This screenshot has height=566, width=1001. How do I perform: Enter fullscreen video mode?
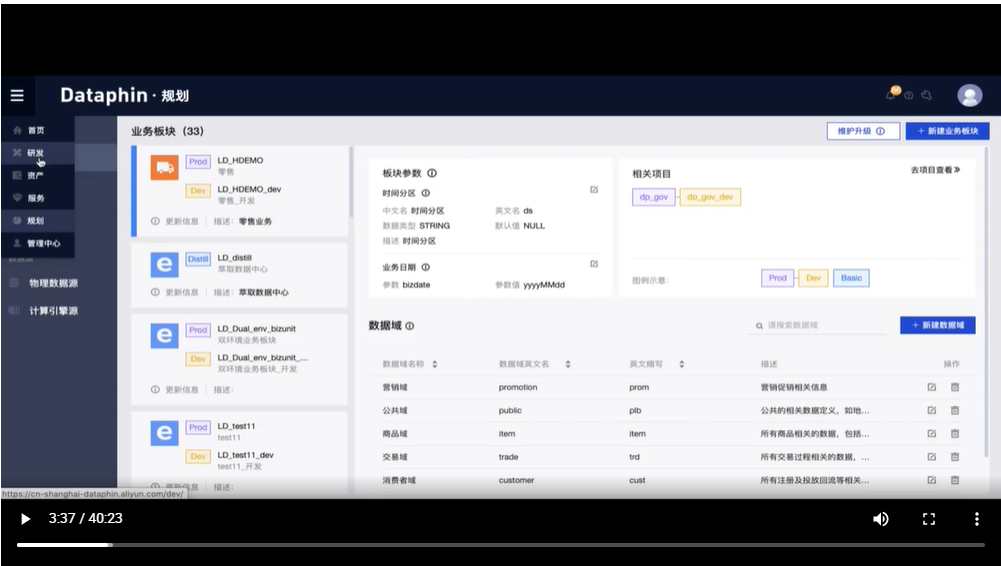(929, 519)
